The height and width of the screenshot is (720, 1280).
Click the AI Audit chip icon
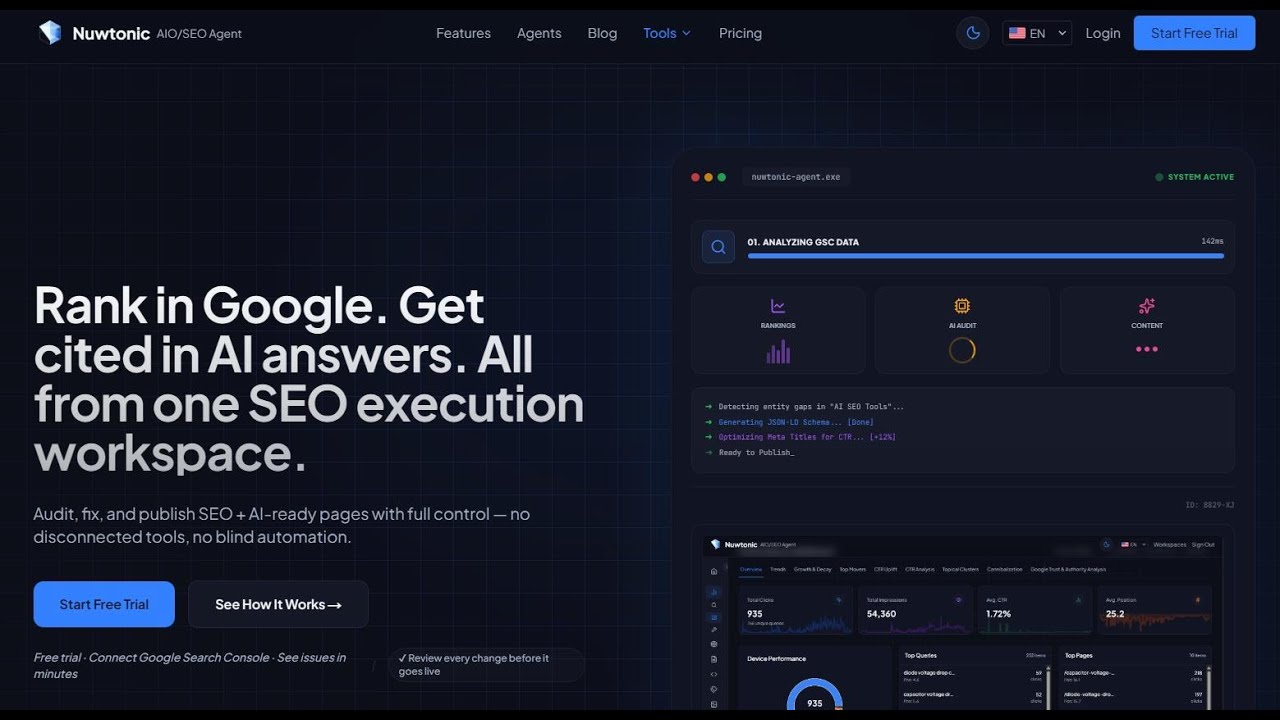pyautogui.click(x=962, y=306)
